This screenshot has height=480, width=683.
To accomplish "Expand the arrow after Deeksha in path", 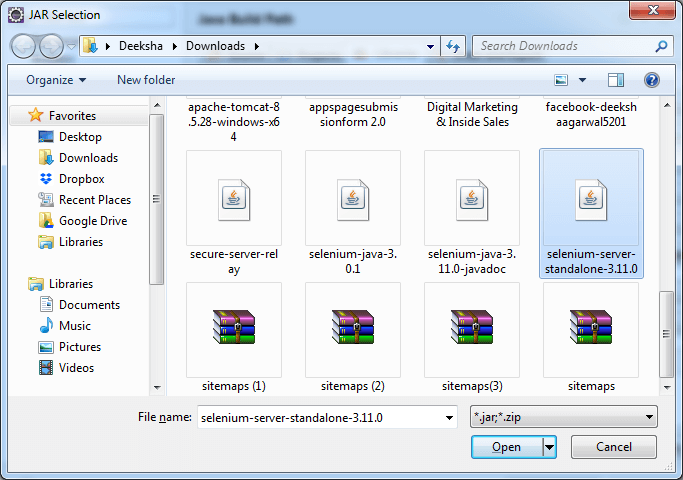I will pyautogui.click(x=175, y=46).
